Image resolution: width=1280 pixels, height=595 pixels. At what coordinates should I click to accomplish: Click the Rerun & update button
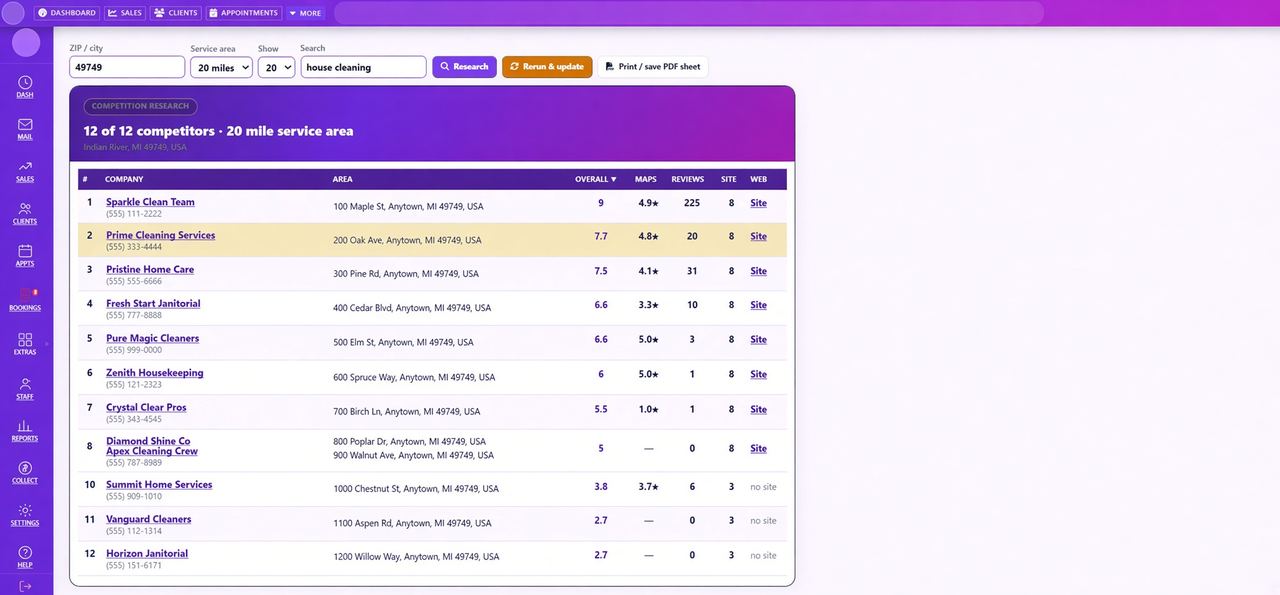click(x=547, y=67)
